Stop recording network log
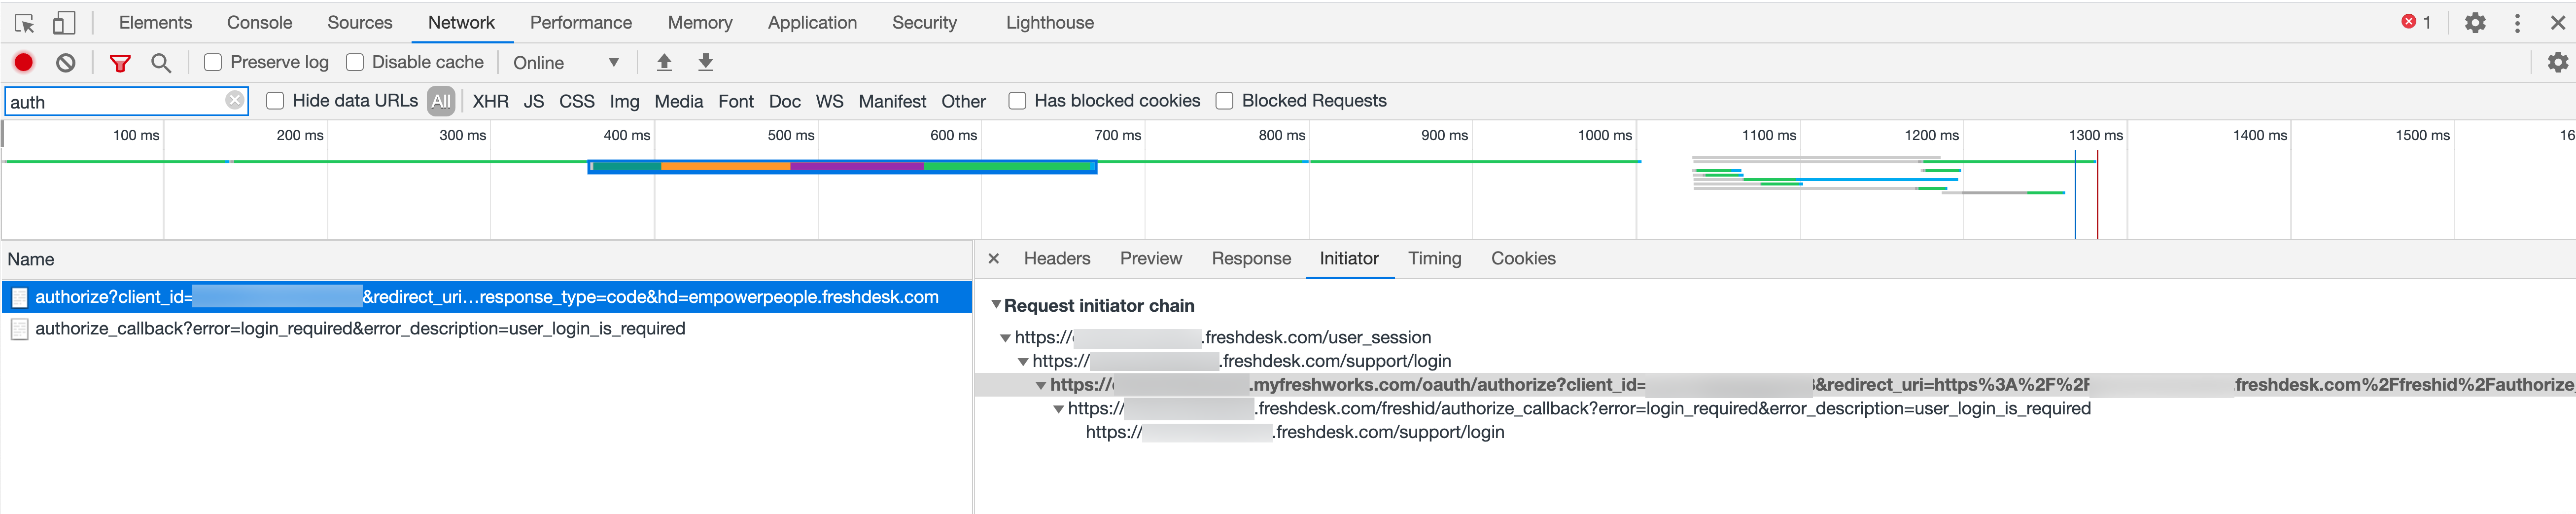Image resolution: width=2576 pixels, height=514 pixels. pos(24,62)
